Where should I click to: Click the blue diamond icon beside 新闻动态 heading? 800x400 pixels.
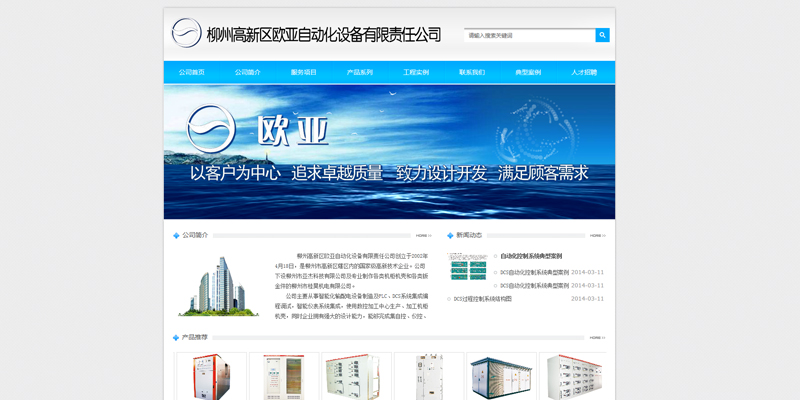tap(451, 236)
